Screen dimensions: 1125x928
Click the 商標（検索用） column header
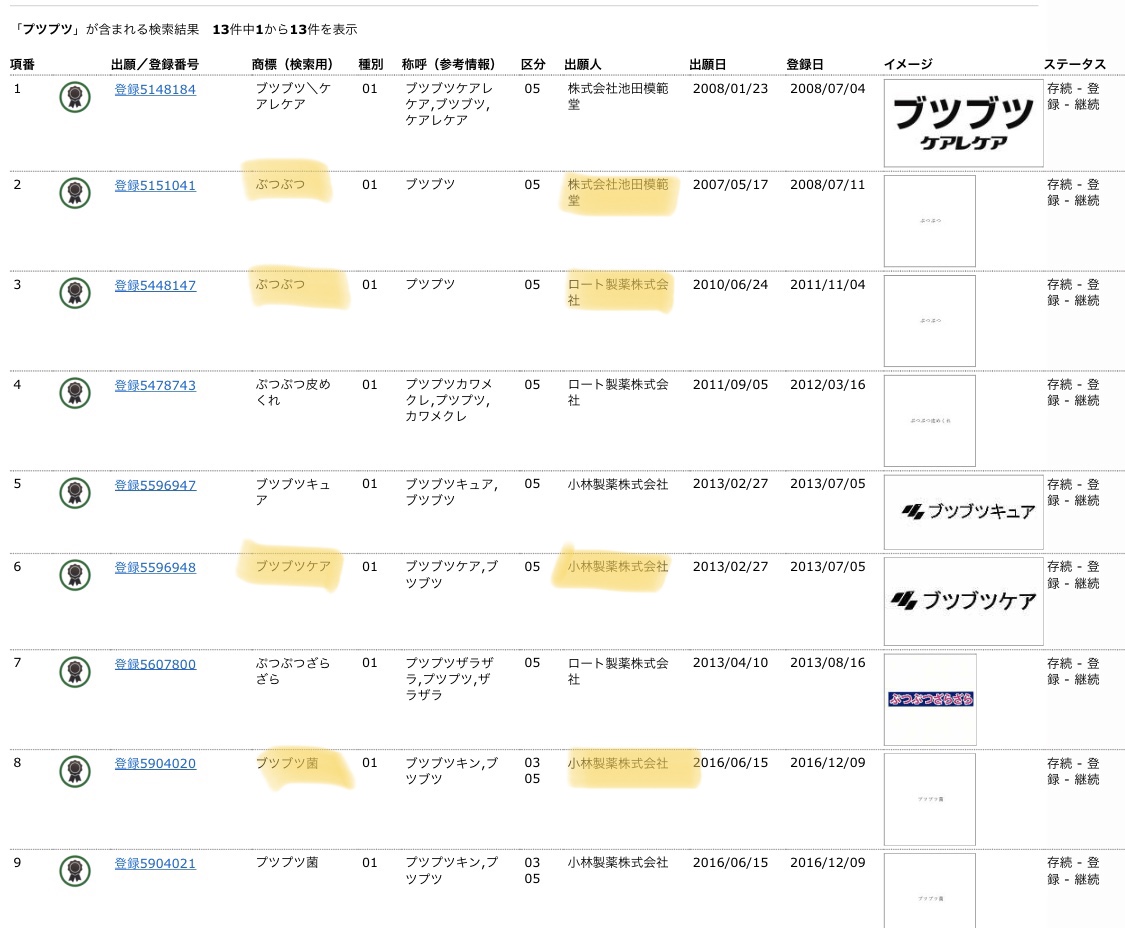(x=293, y=65)
